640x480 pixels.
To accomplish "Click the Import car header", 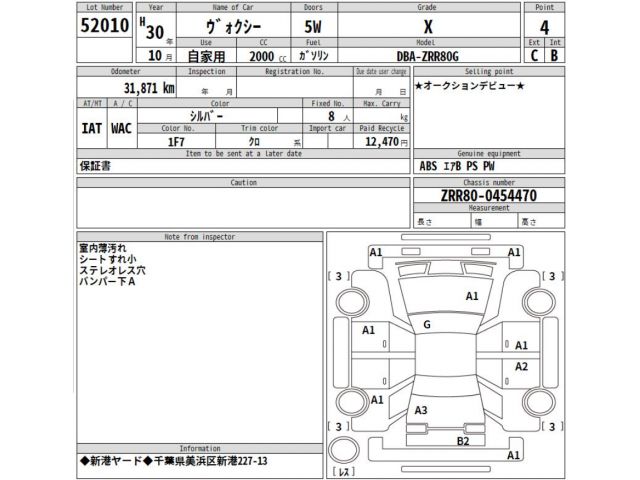I will pyautogui.click(x=327, y=129).
